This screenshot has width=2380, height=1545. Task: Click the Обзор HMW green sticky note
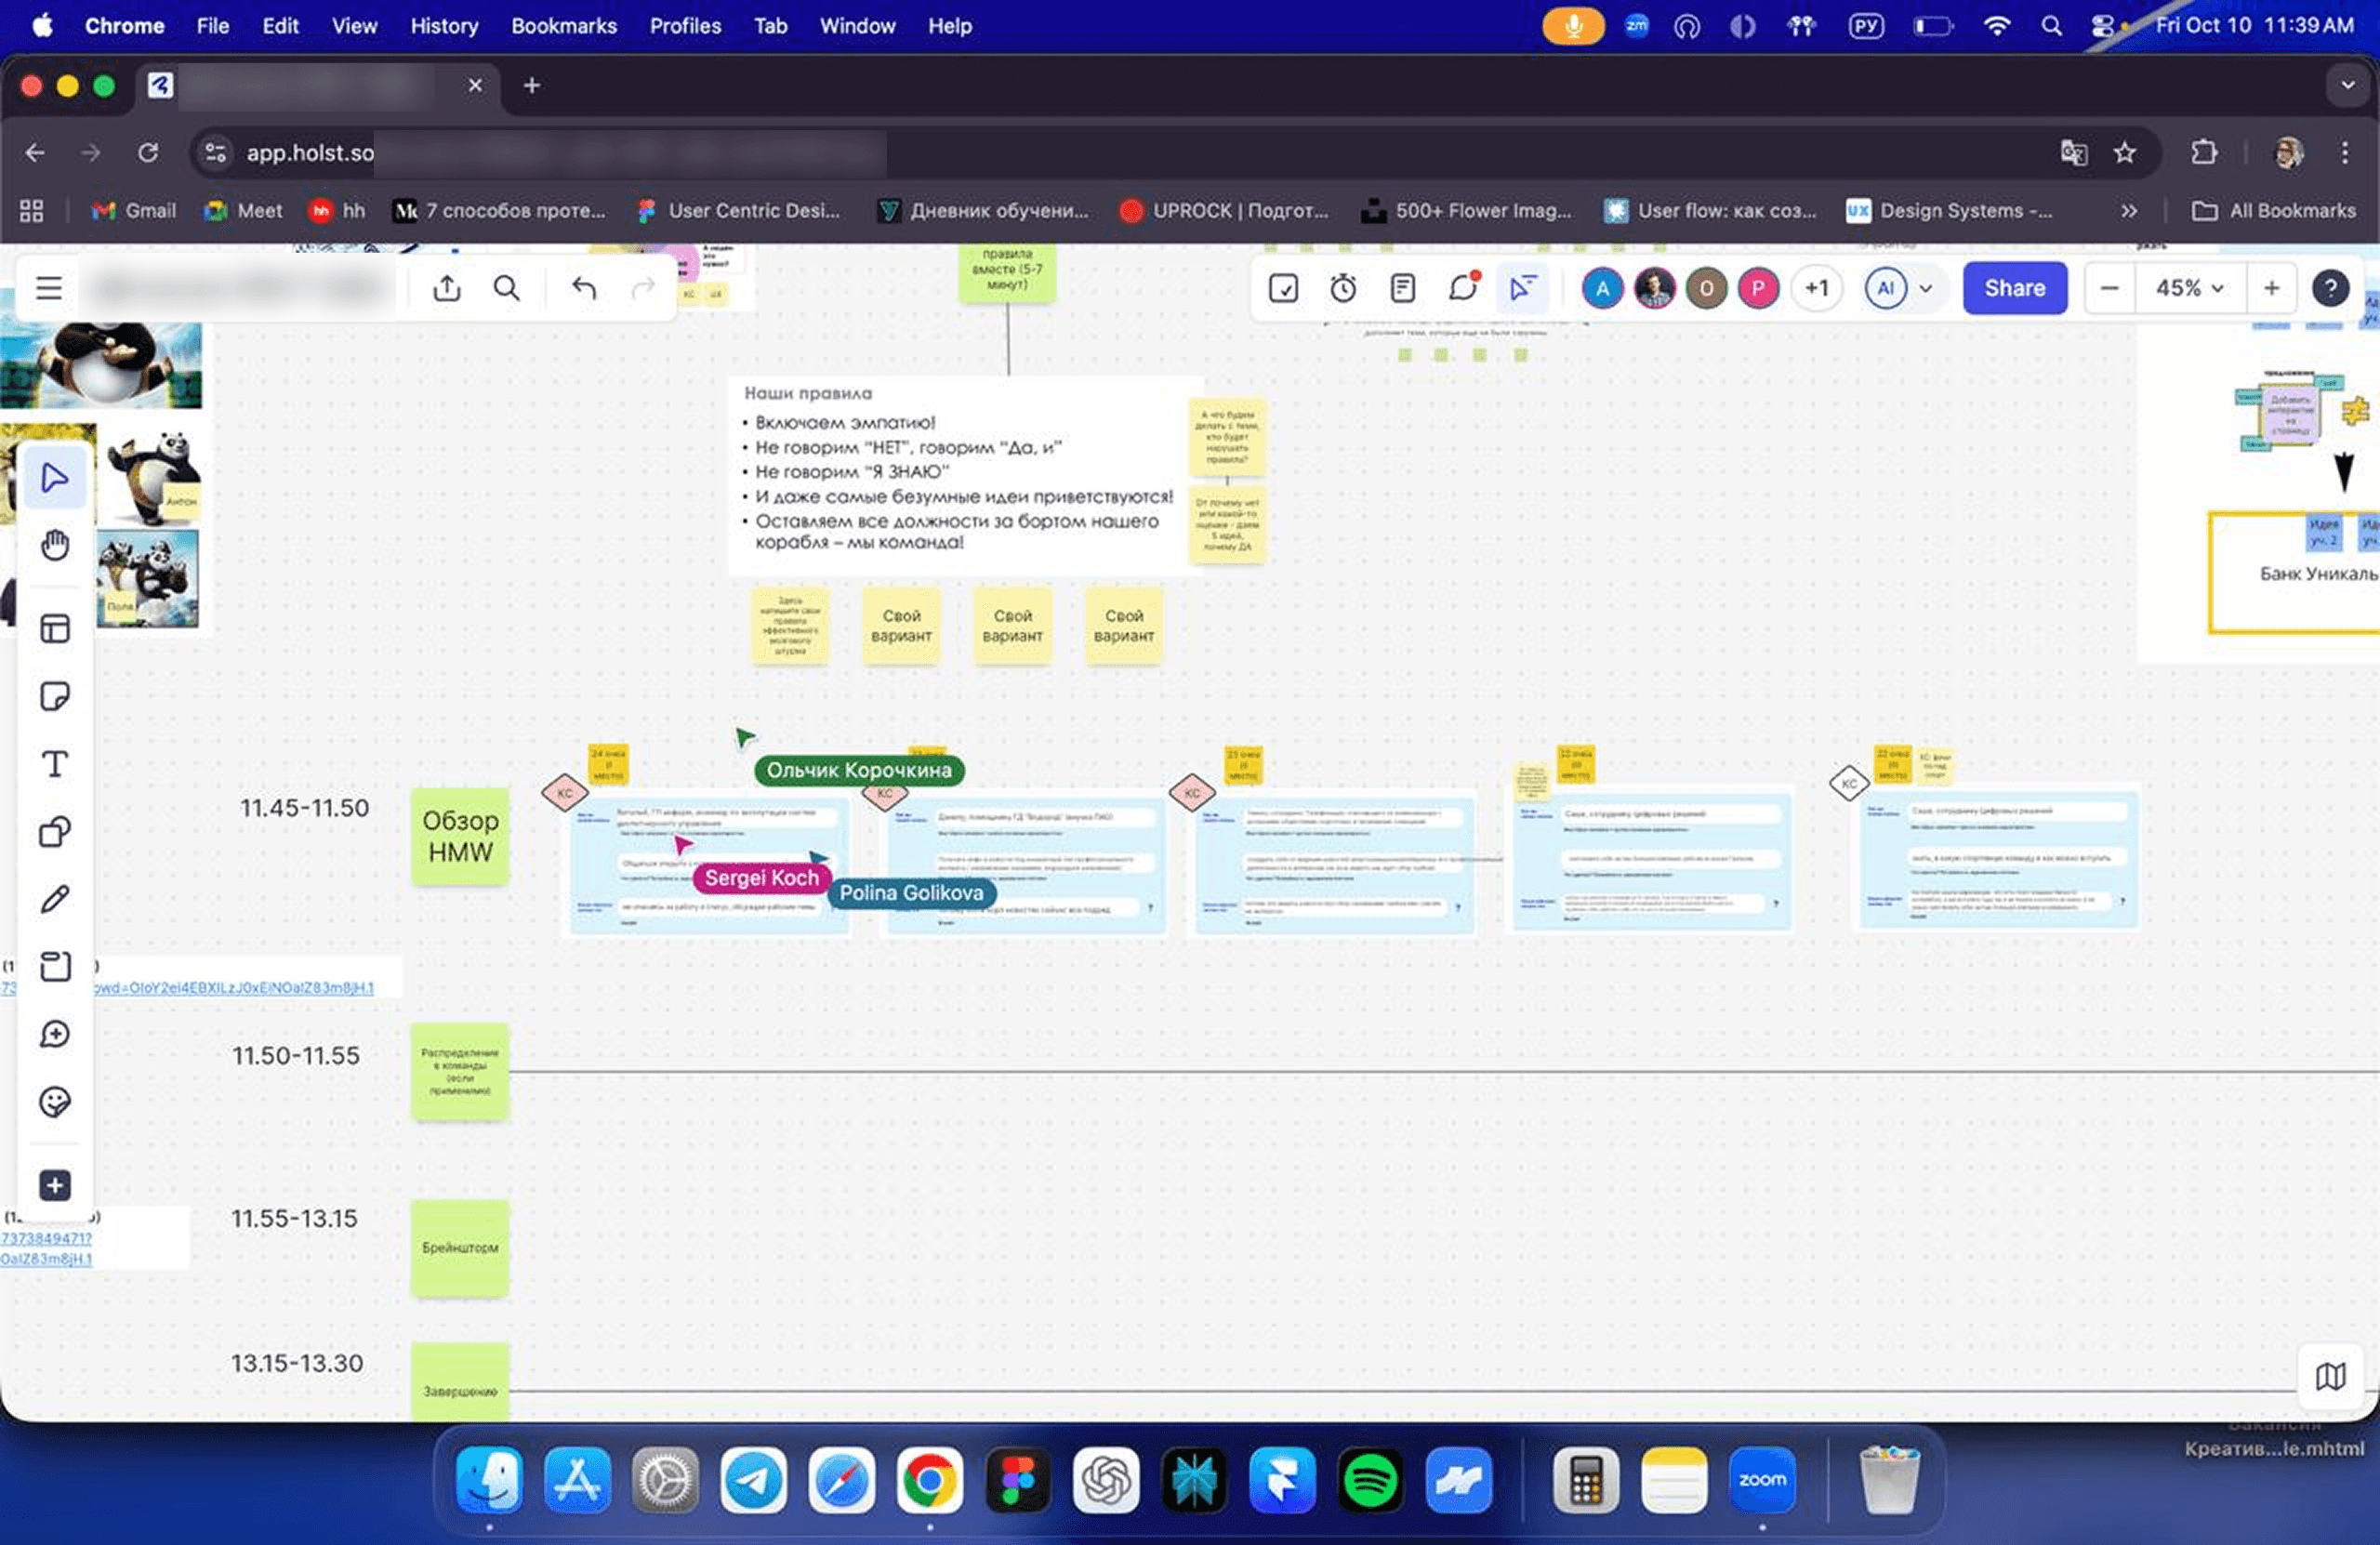[460, 836]
